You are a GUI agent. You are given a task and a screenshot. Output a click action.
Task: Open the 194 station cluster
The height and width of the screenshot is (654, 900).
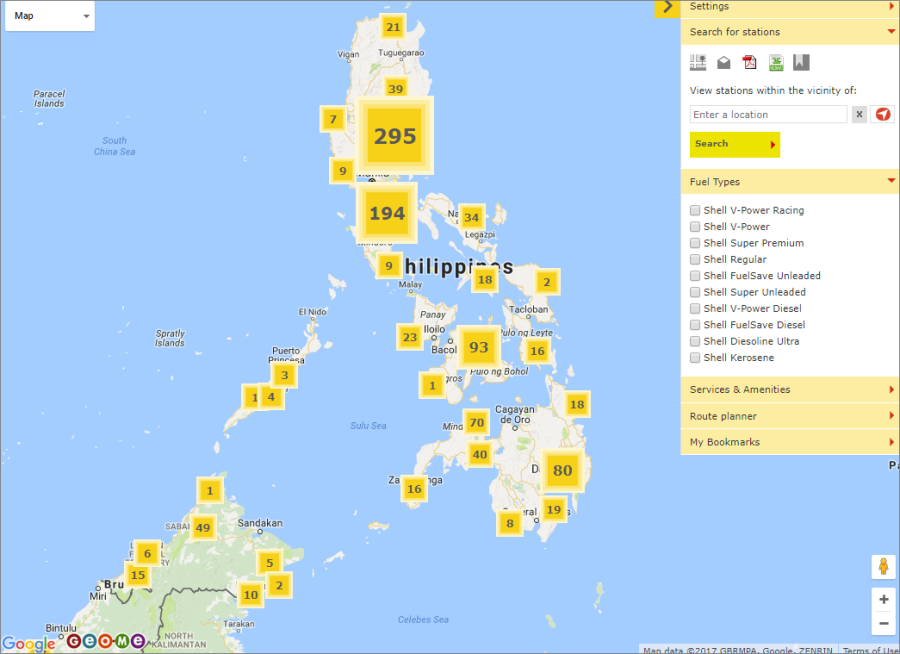click(x=387, y=213)
